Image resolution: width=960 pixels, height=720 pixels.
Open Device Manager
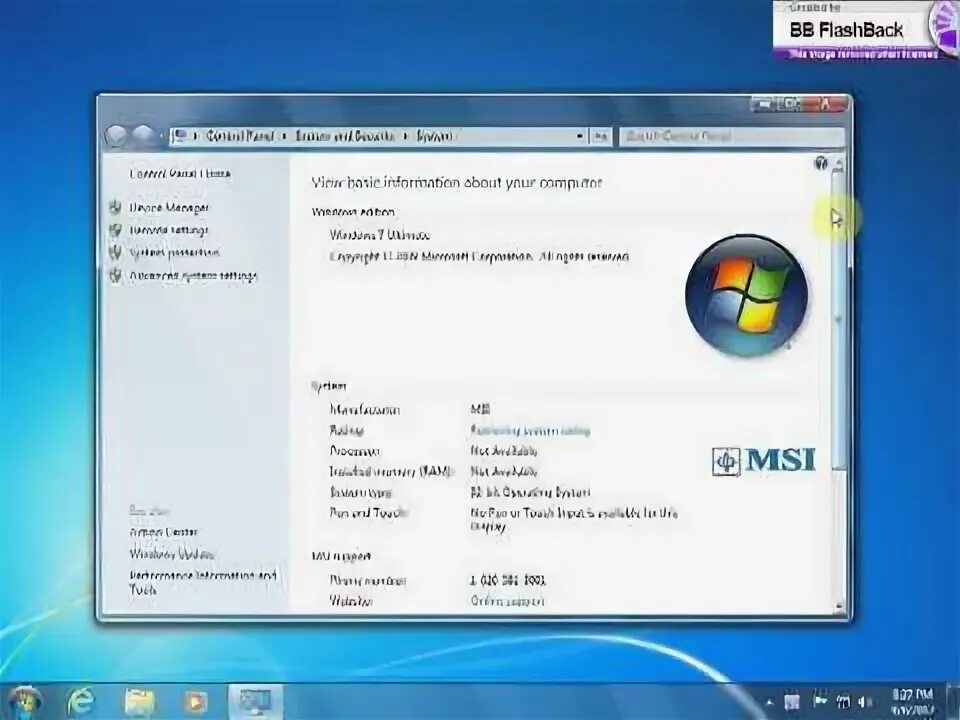[169, 208]
